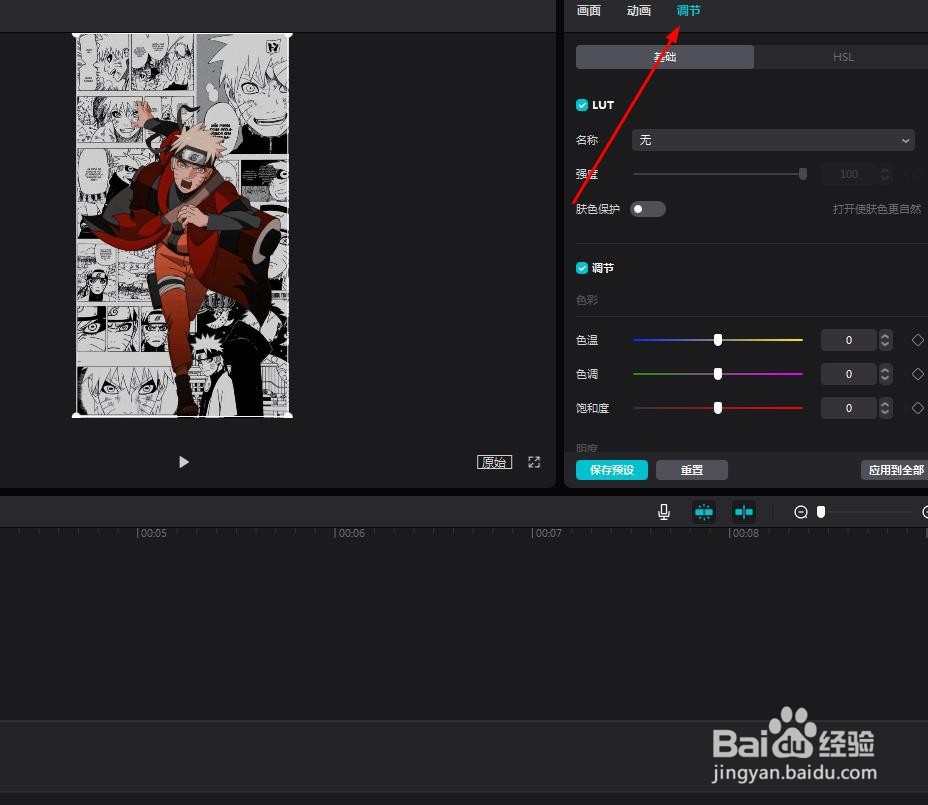
Task: Click the 色温 value input field
Action: [x=848, y=340]
